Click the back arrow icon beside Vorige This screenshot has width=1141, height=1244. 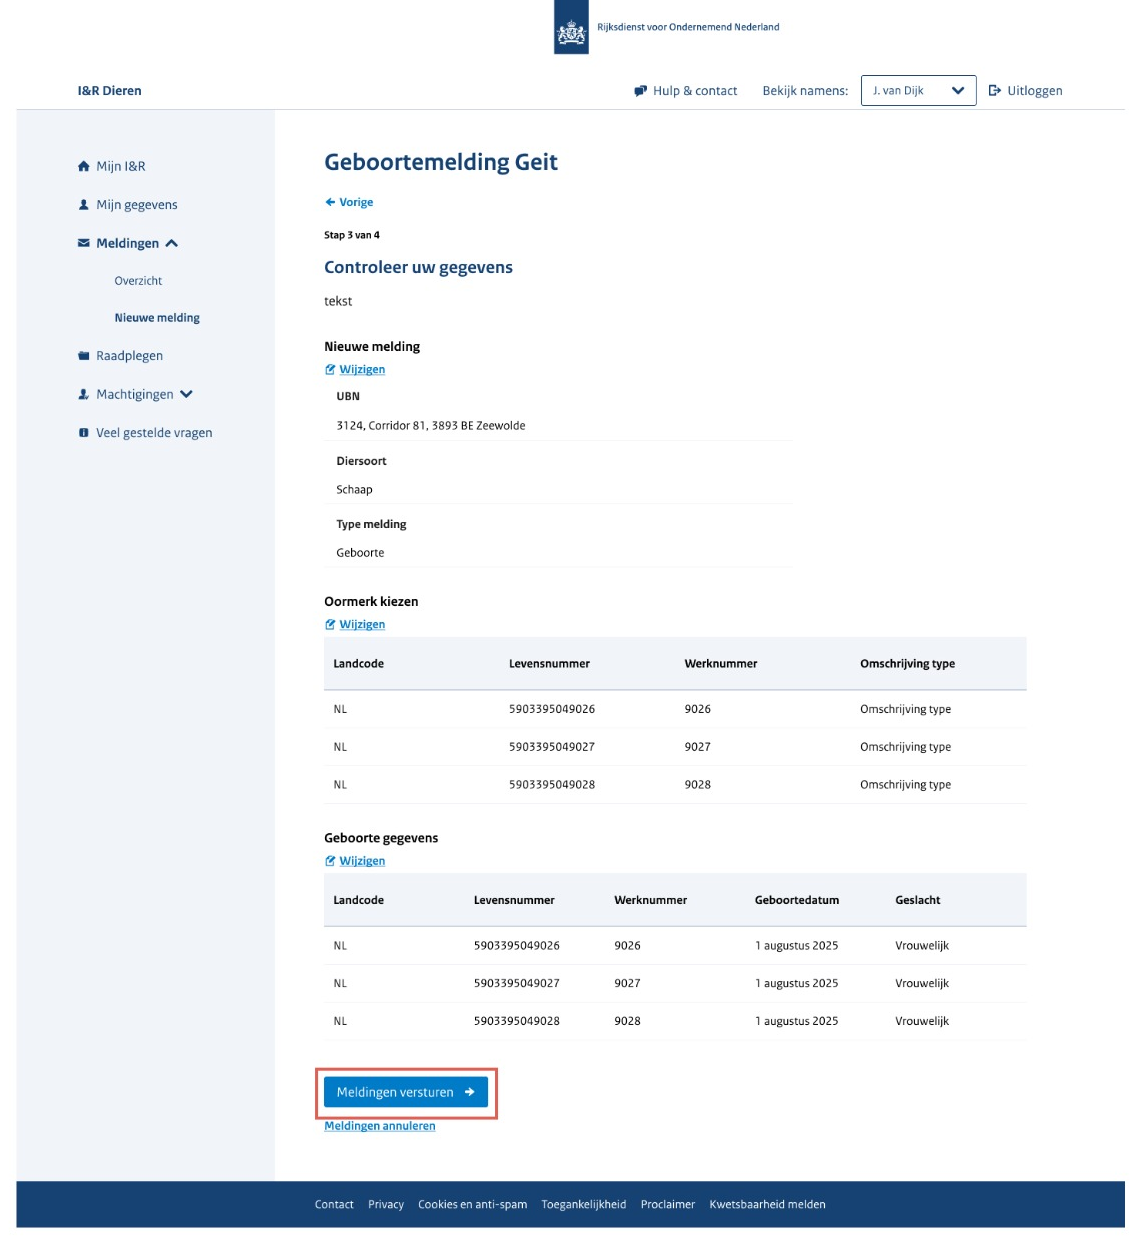pos(330,202)
